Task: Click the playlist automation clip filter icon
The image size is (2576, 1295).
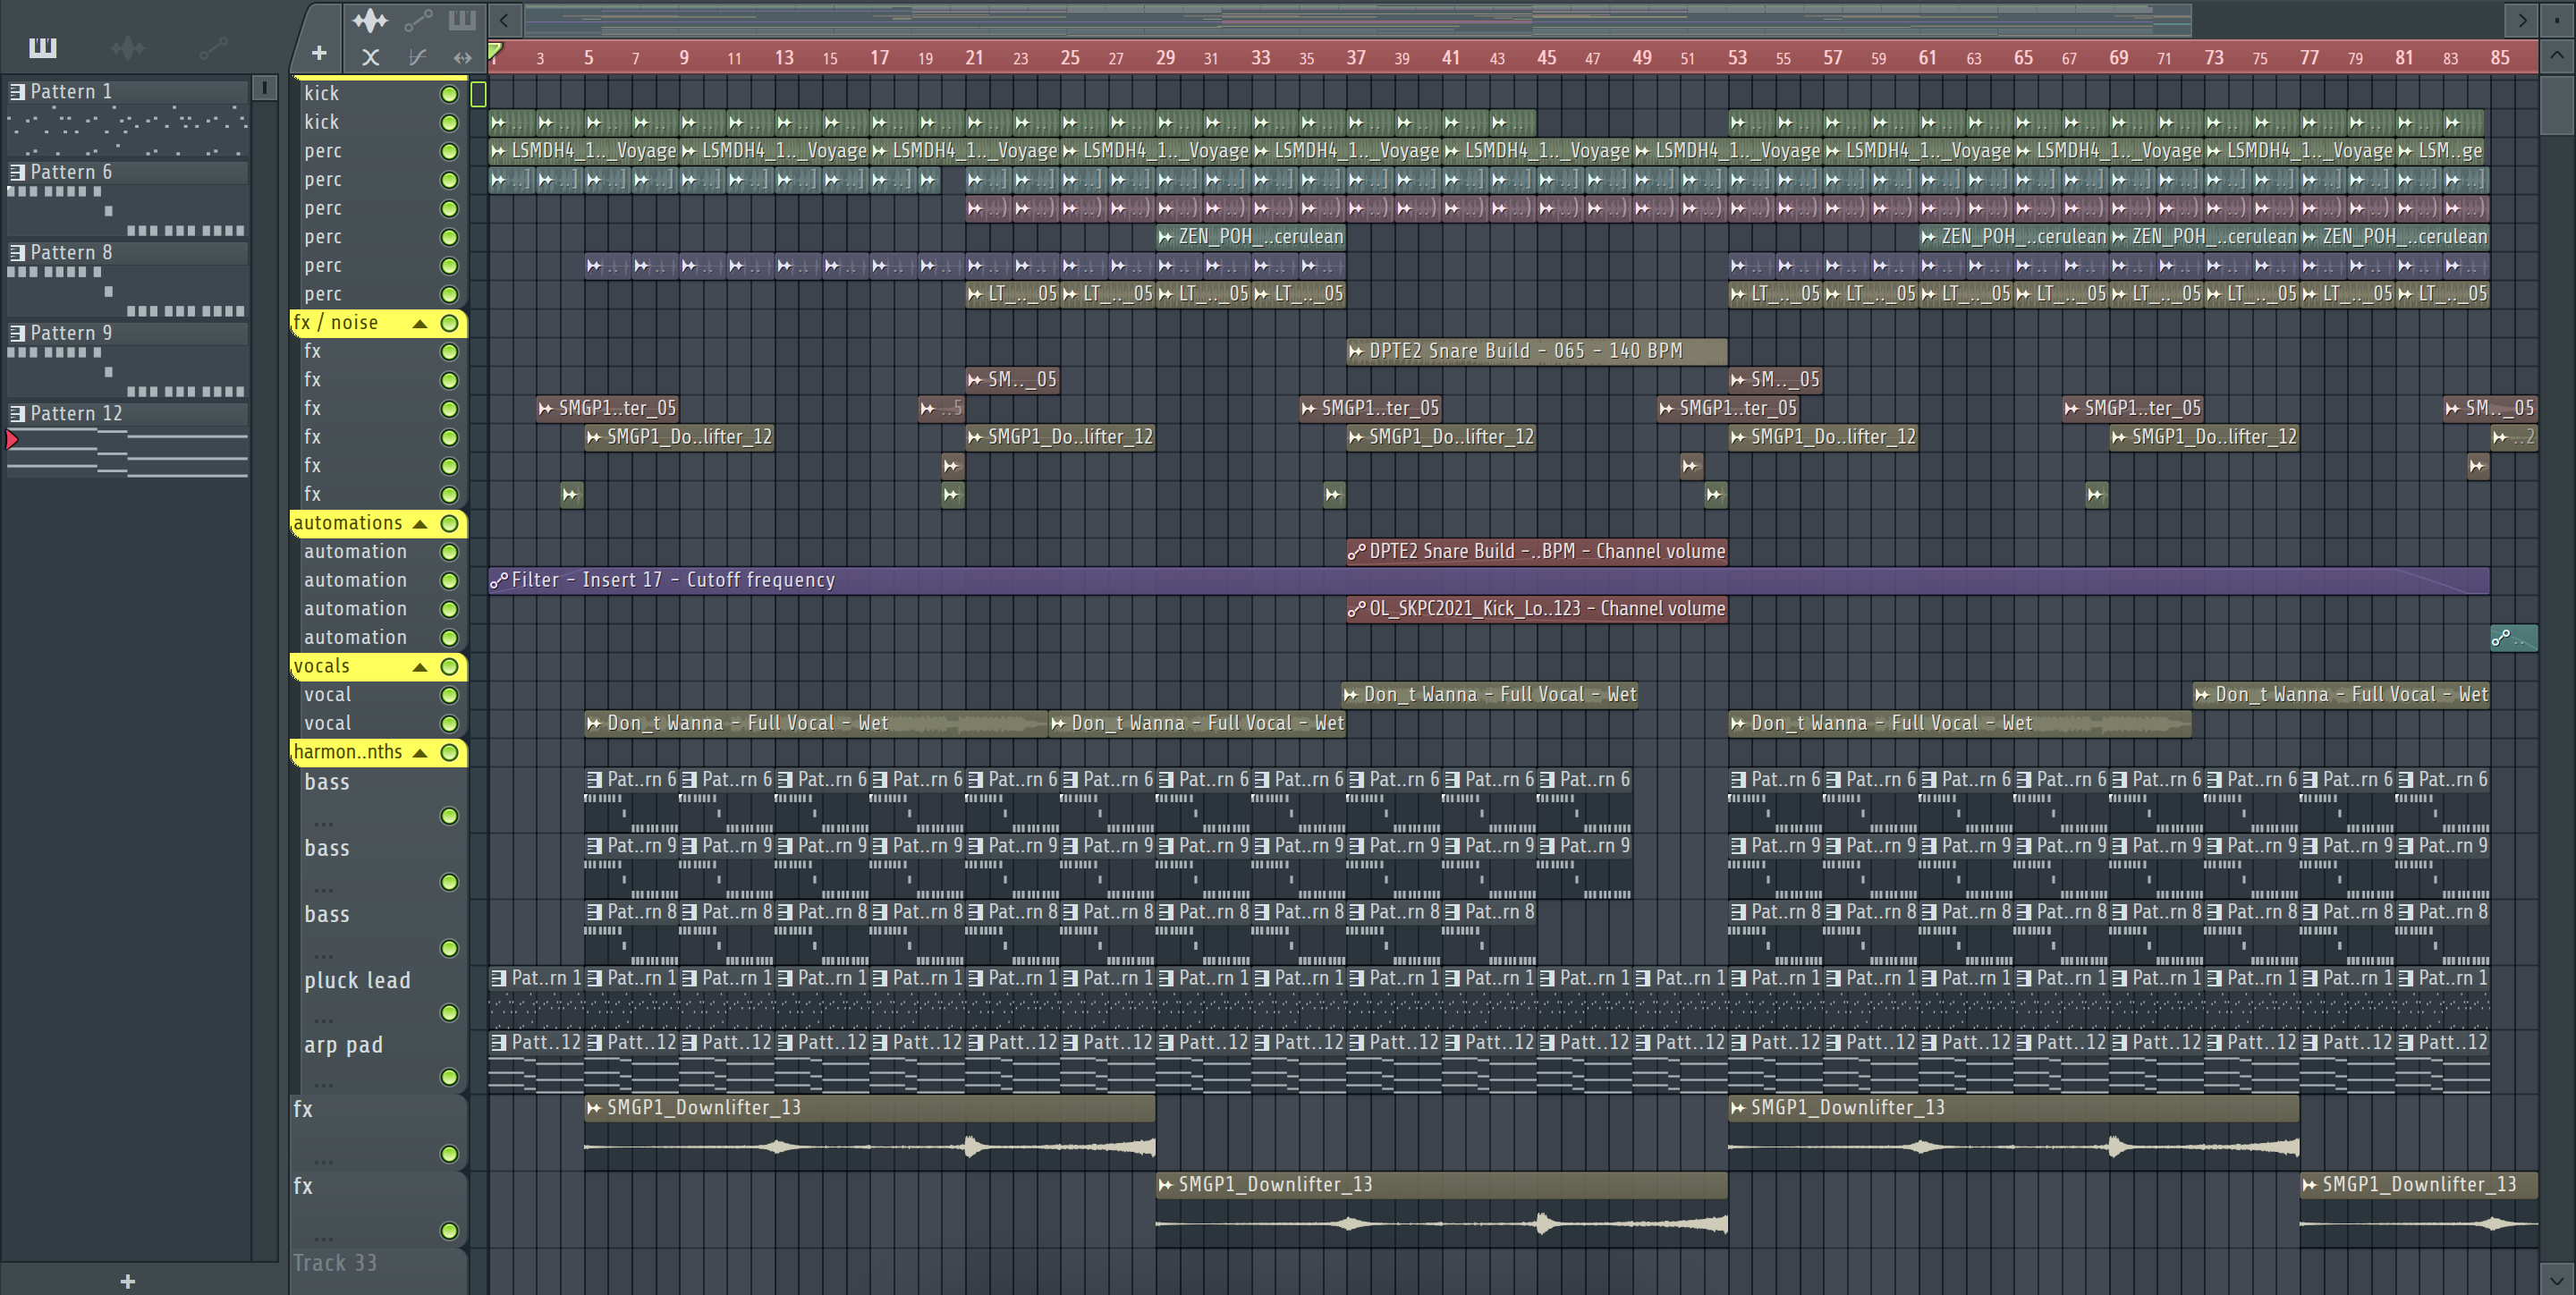Action: (418, 20)
